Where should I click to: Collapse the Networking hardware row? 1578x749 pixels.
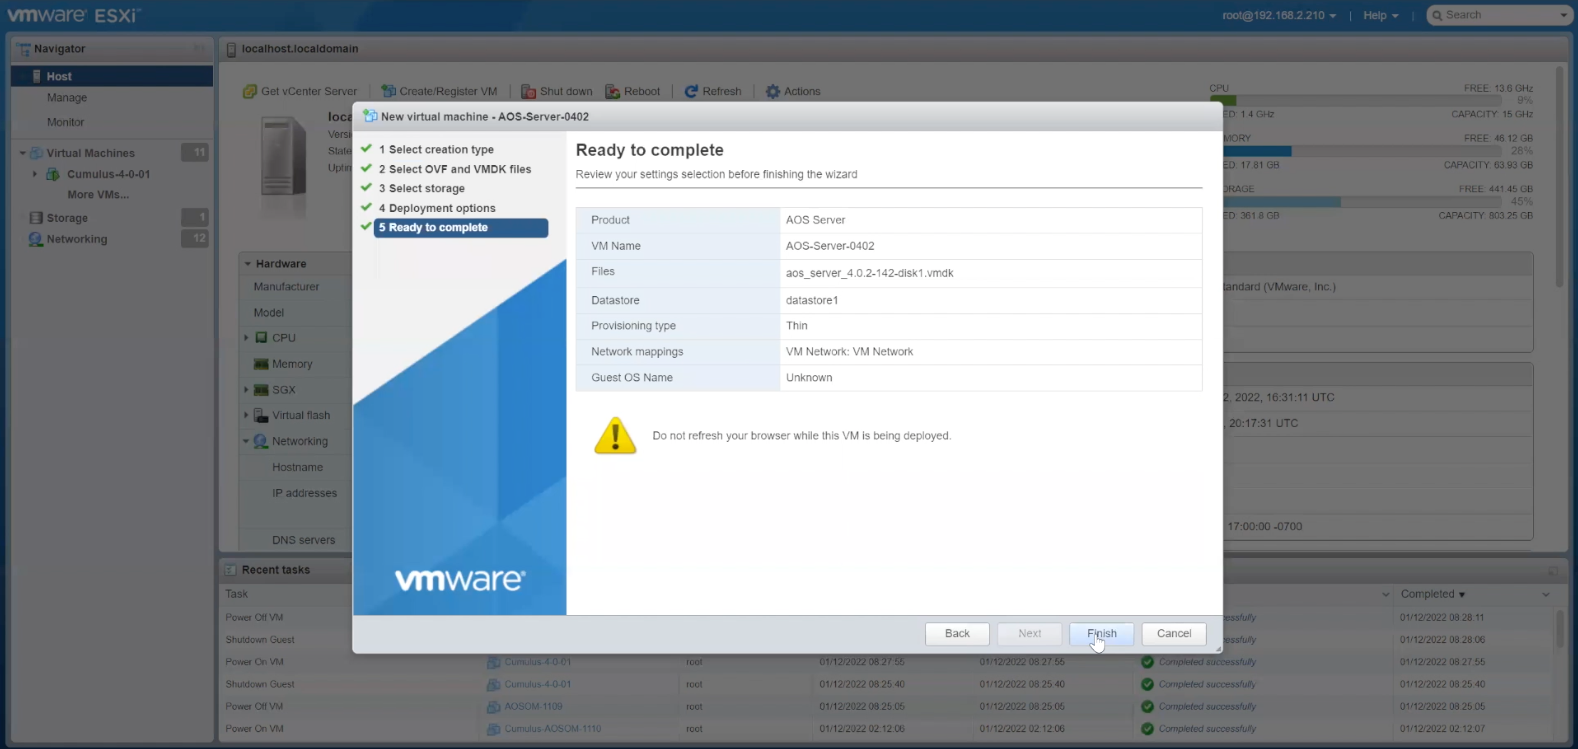tap(246, 441)
